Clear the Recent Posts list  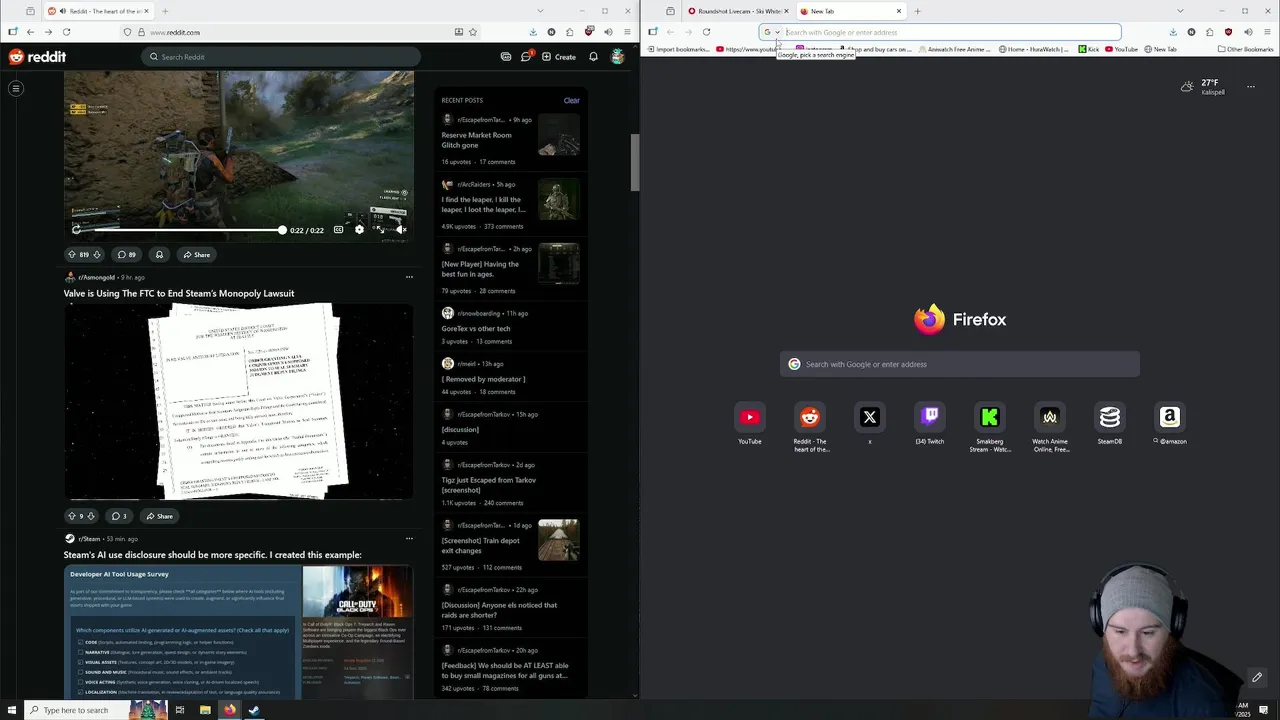[571, 100]
